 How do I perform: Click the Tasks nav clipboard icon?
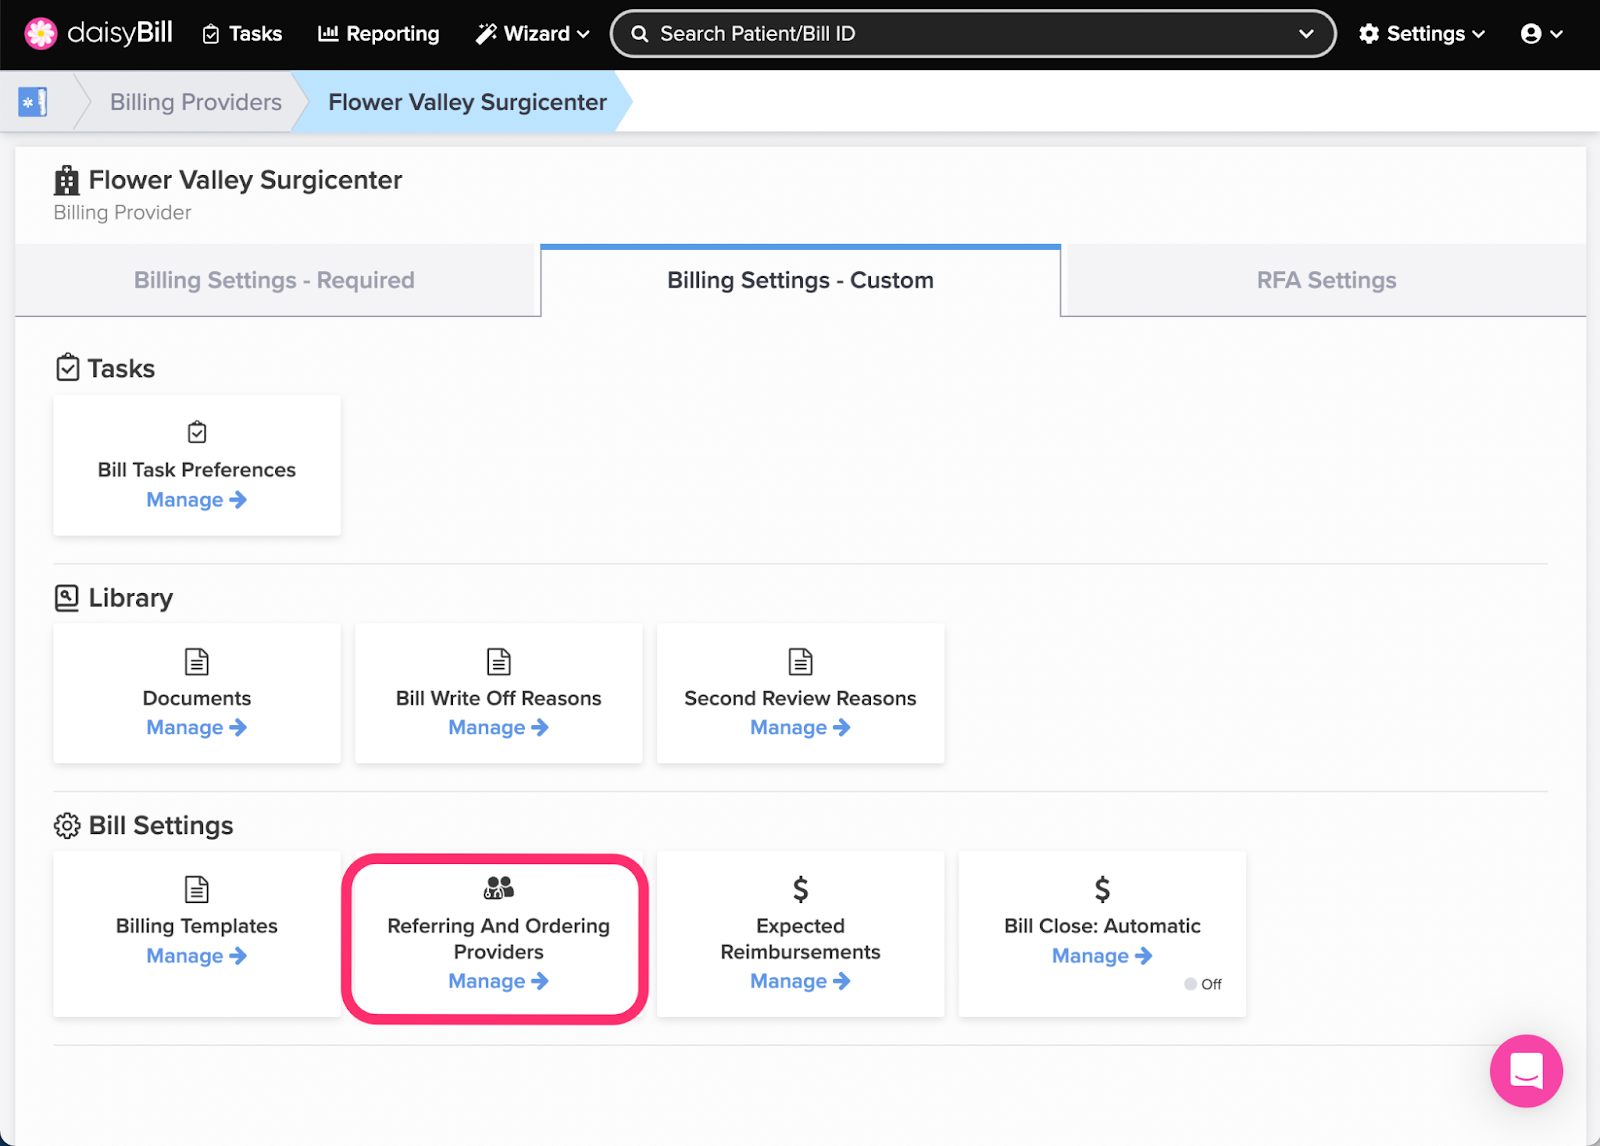click(x=211, y=35)
